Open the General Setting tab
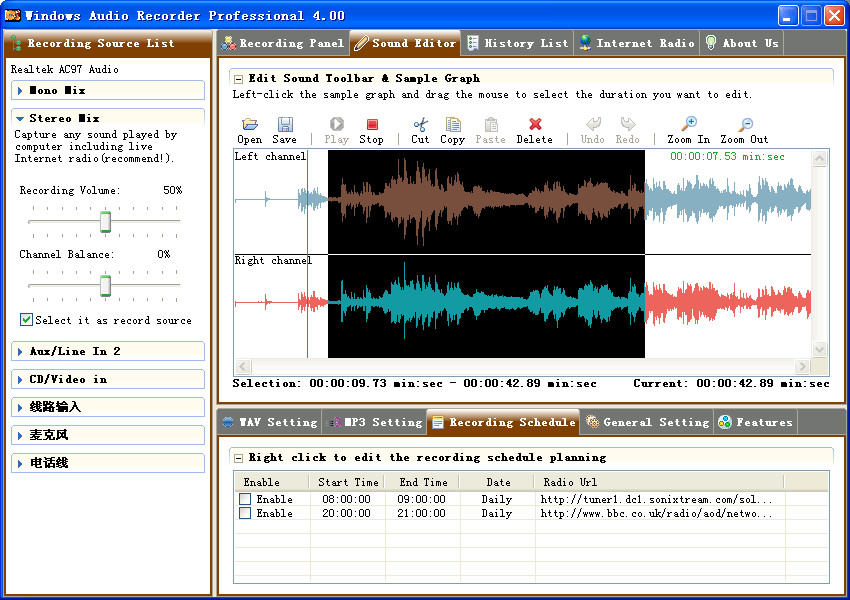Image resolution: width=850 pixels, height=600 pixels. [x=647, y=422]
